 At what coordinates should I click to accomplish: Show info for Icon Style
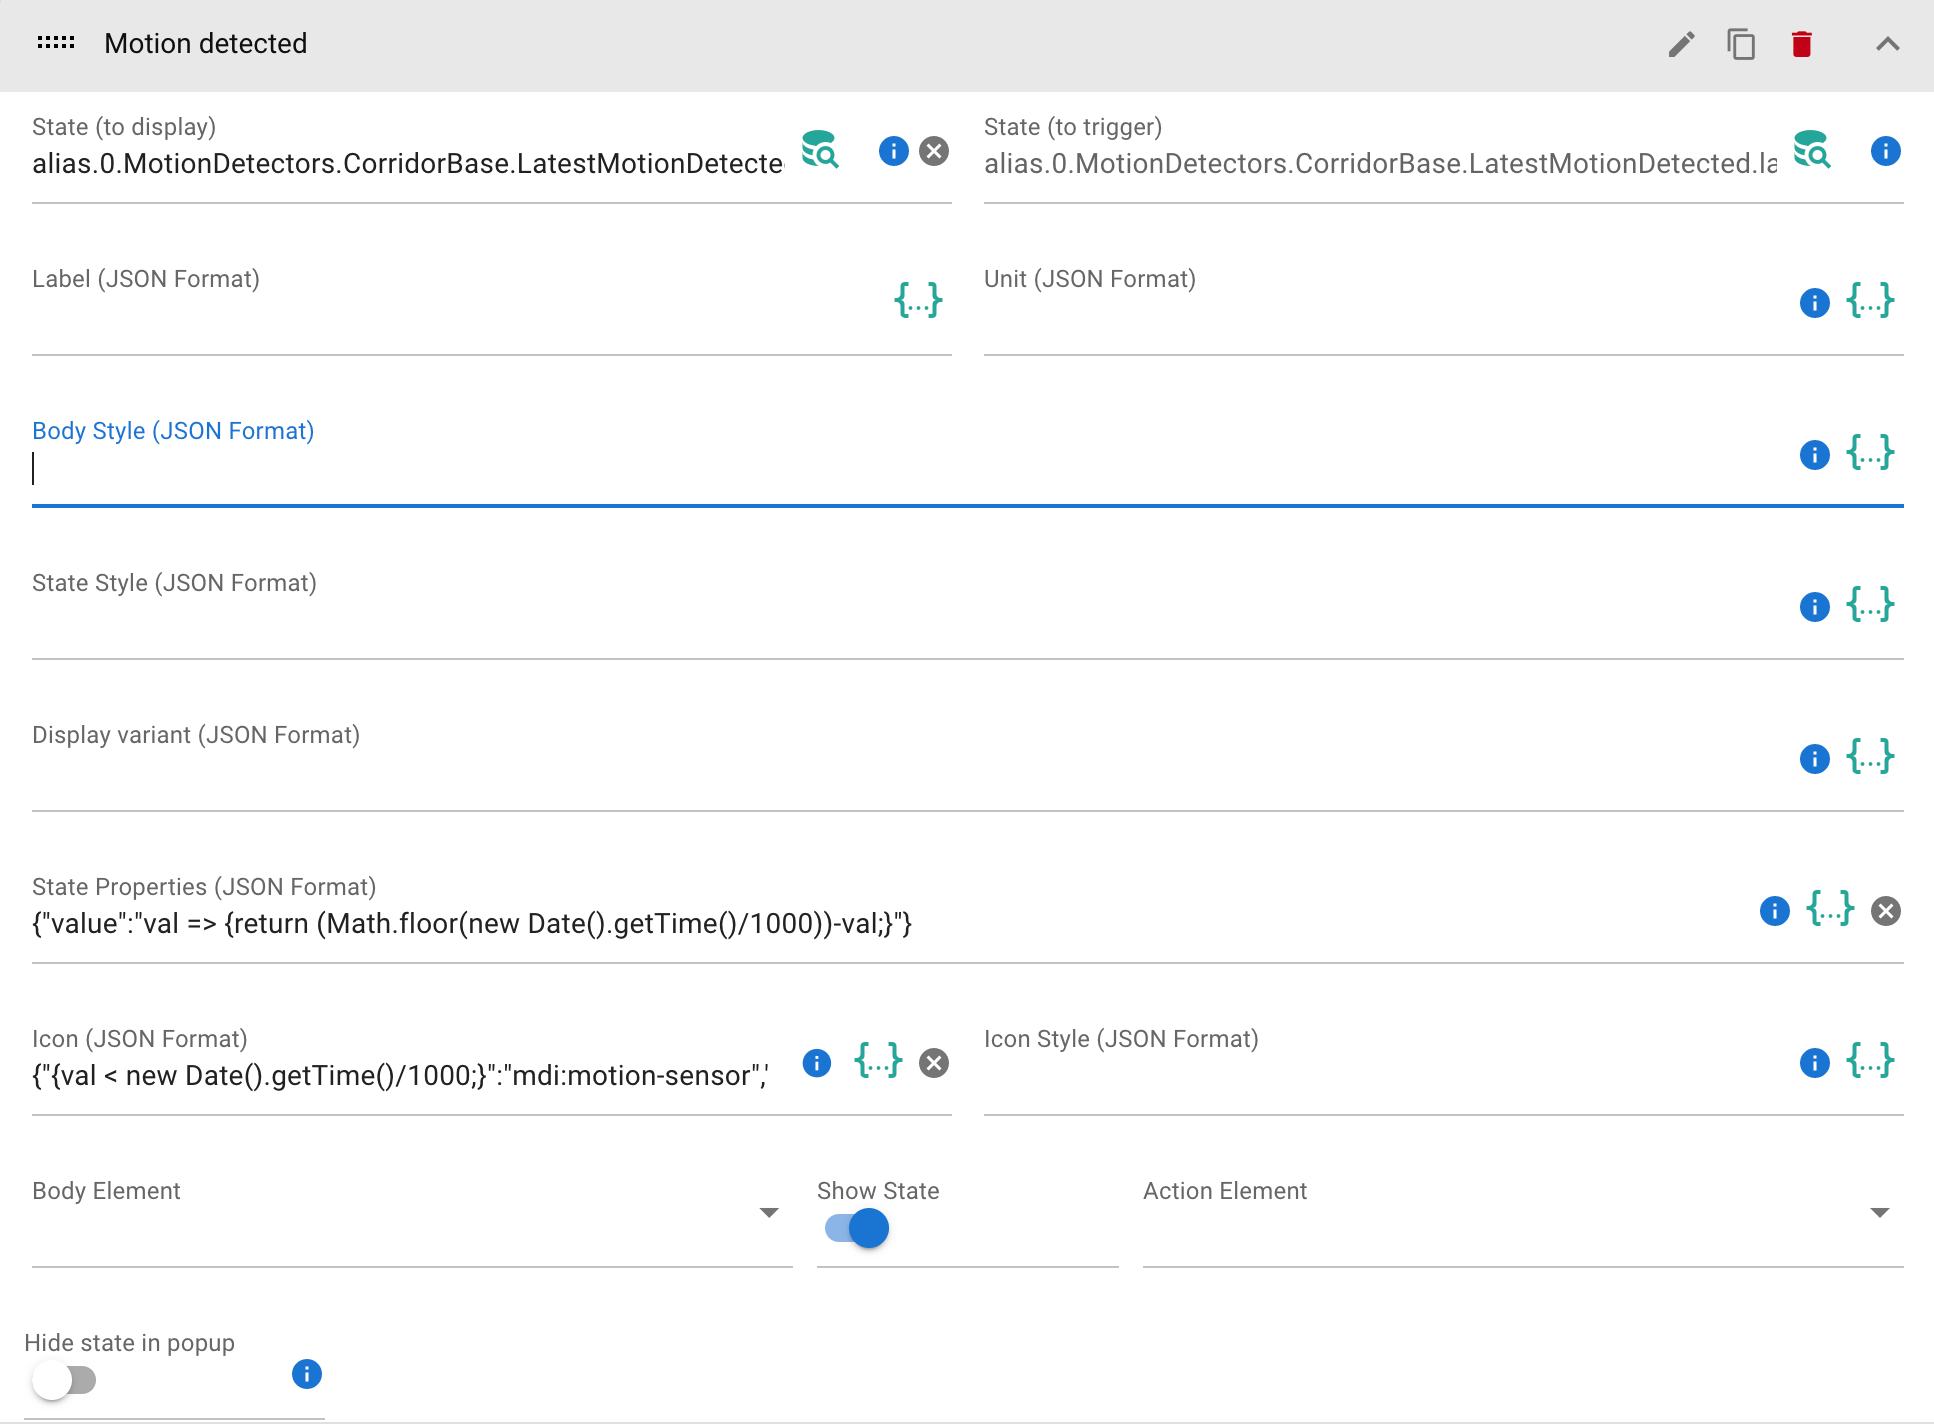pyautogui.click(x=1814, y=1063)
